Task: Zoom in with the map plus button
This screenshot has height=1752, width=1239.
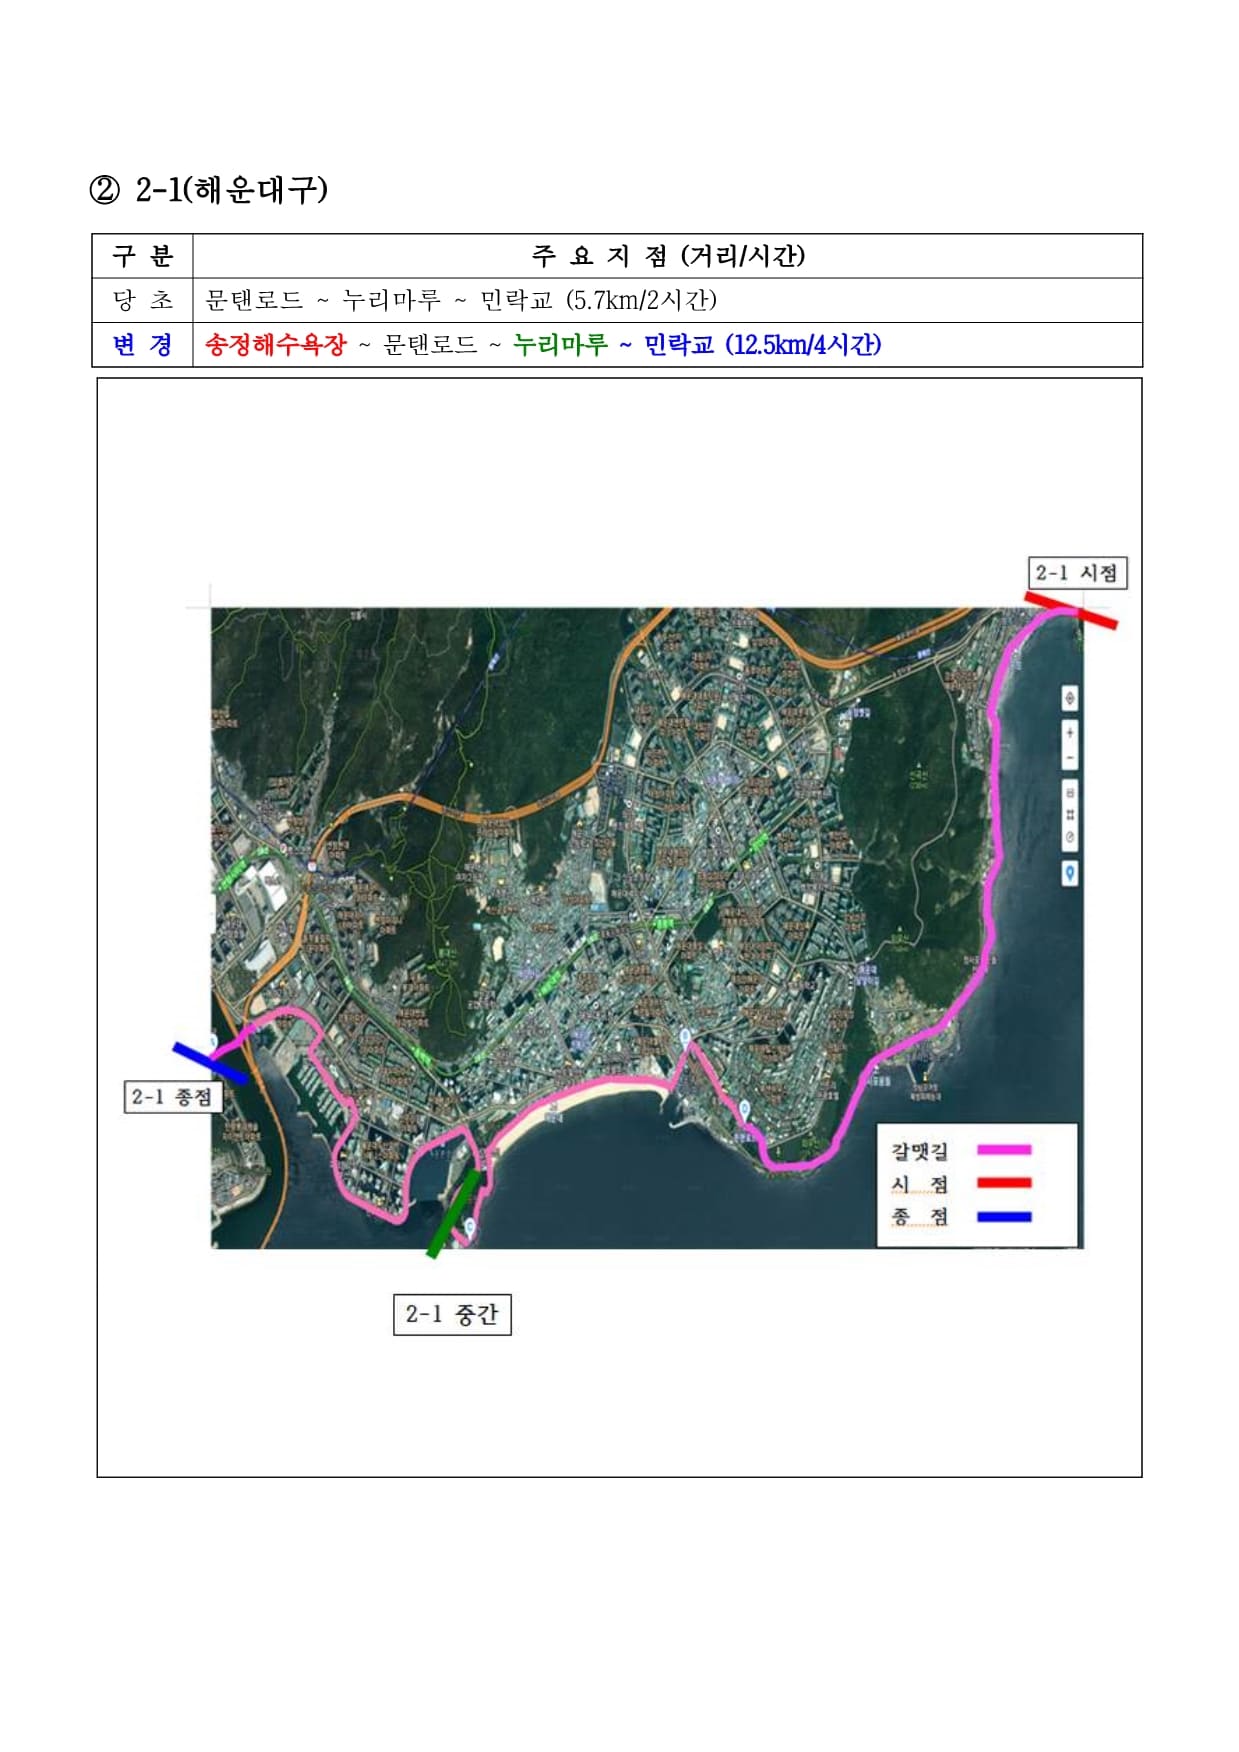Action: pyautogui.click(x=1069, y=733)
